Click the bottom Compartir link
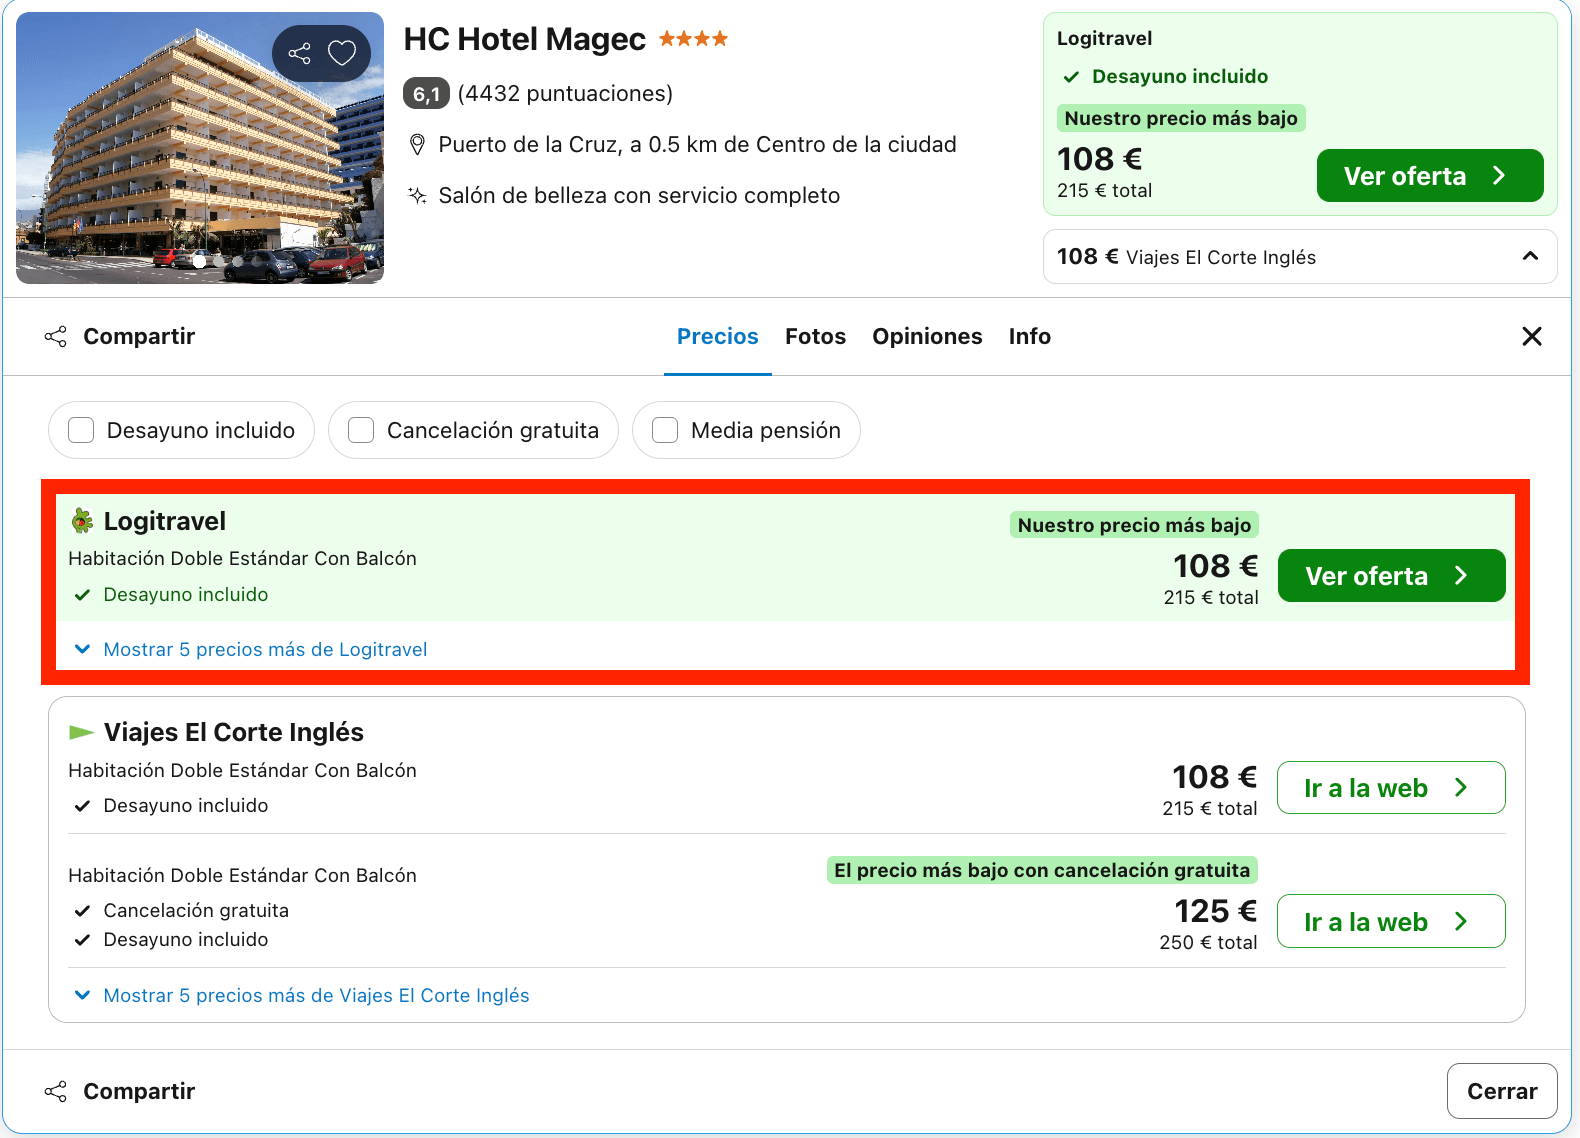The image size is (1580, 1138). tap(139, 1092)
